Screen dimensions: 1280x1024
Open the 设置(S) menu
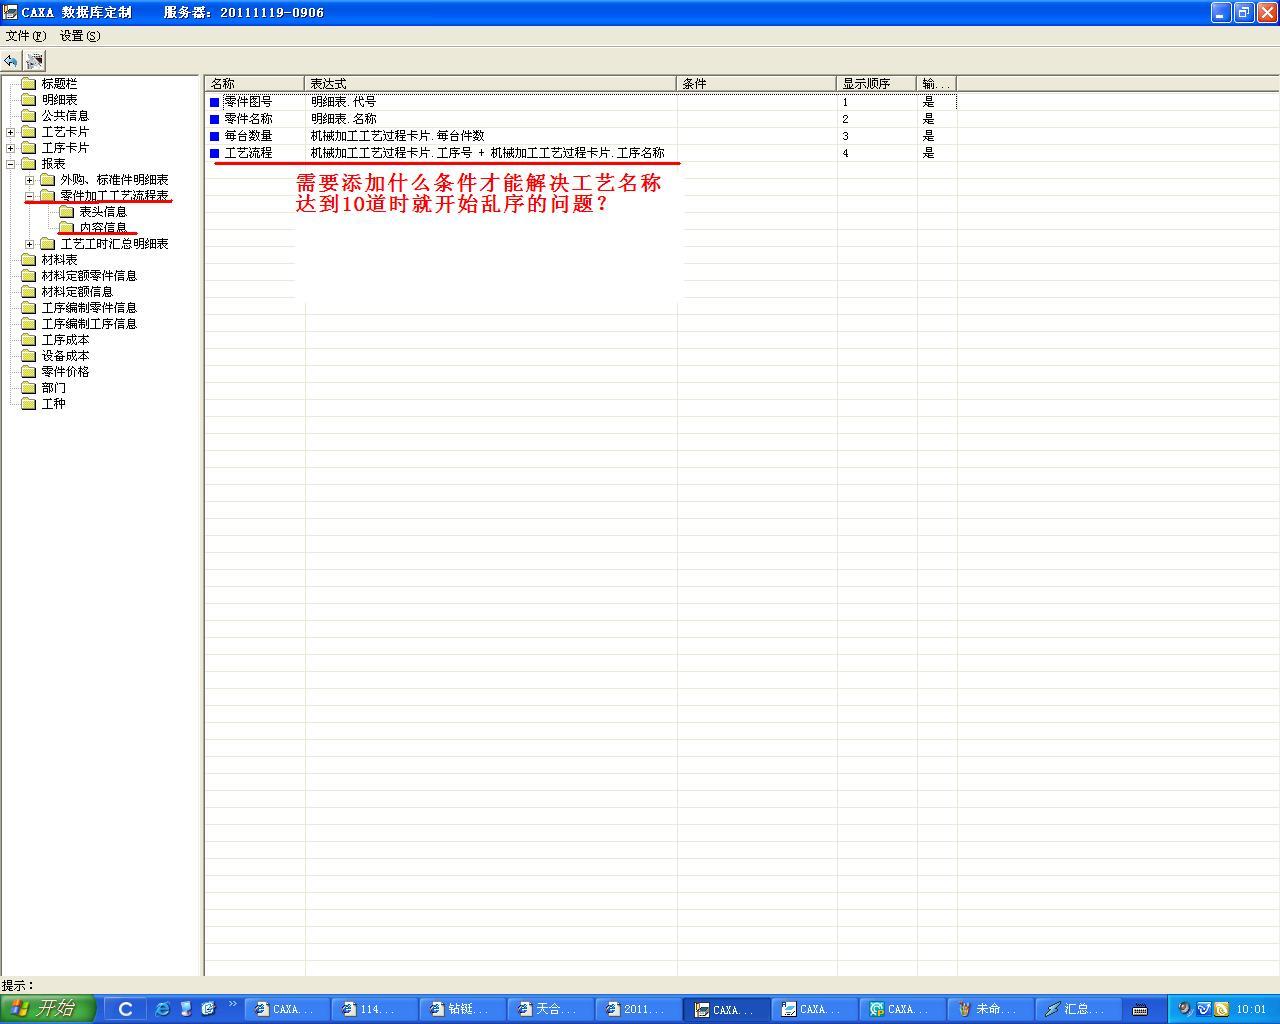pos(79,36)
